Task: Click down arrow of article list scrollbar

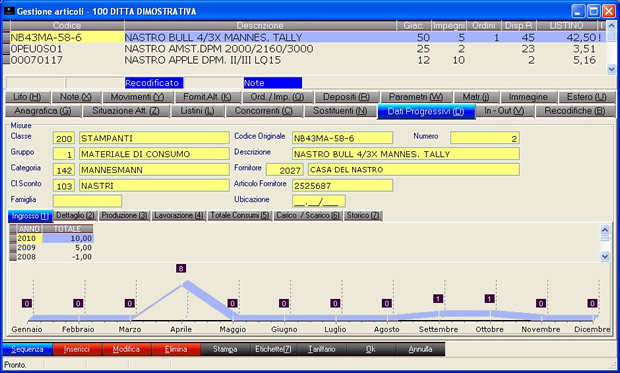Action: [611, 70]
